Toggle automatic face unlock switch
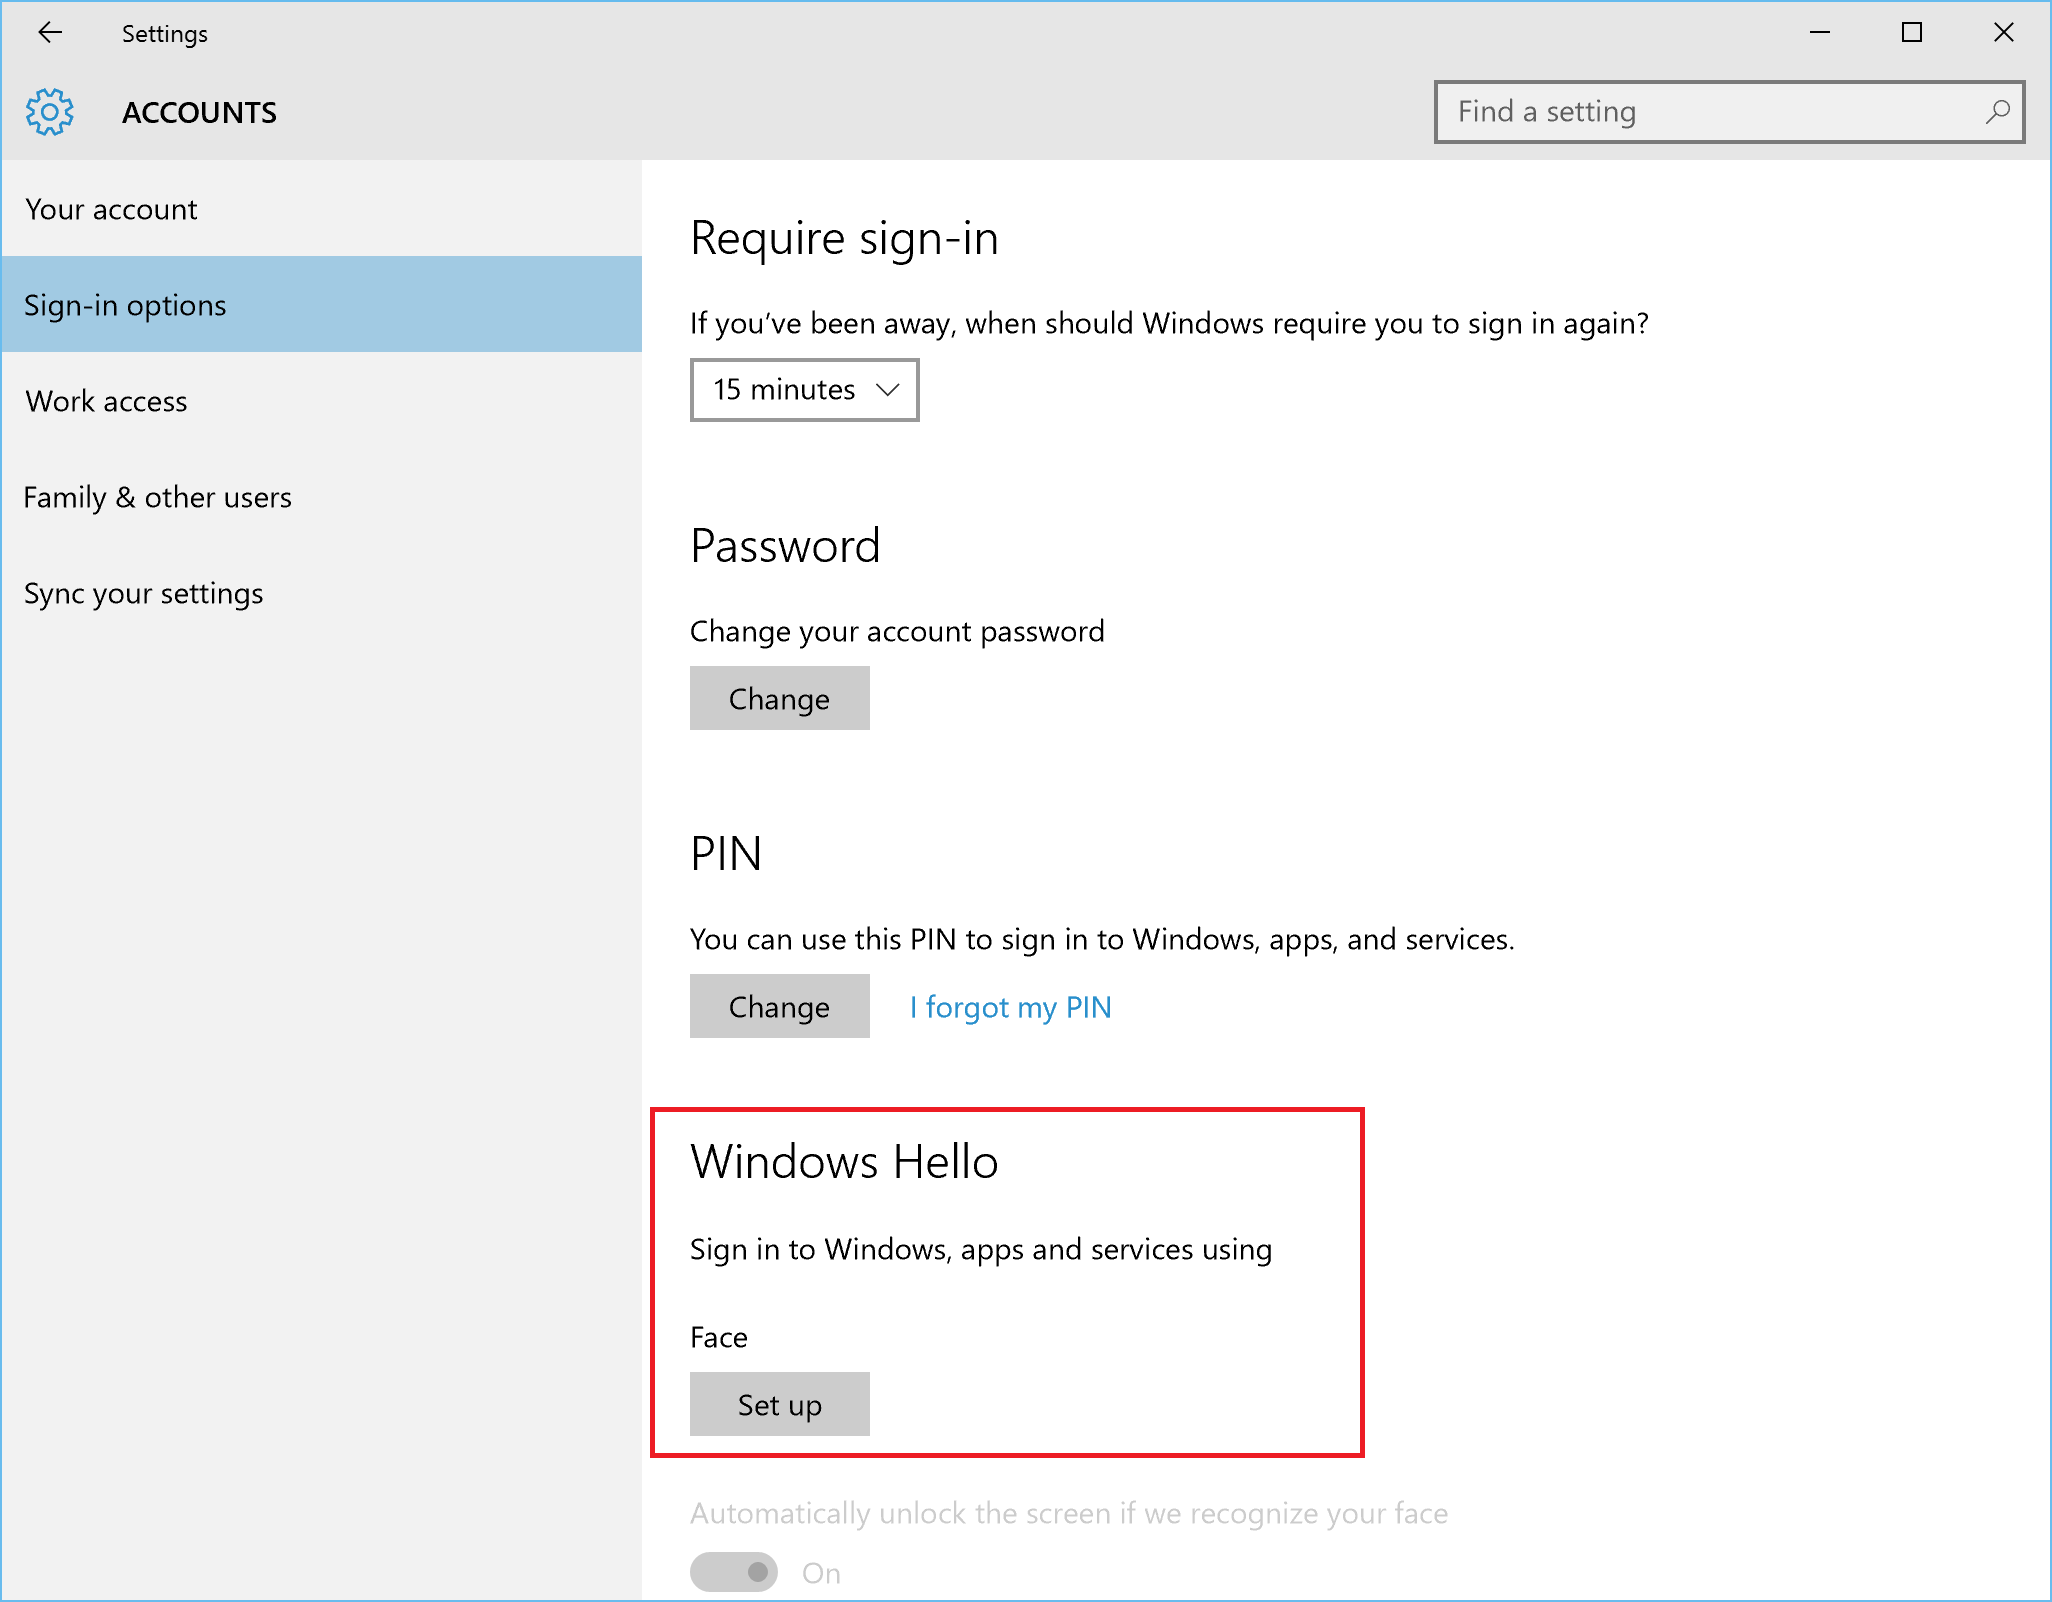 (x=734, y=1572)
